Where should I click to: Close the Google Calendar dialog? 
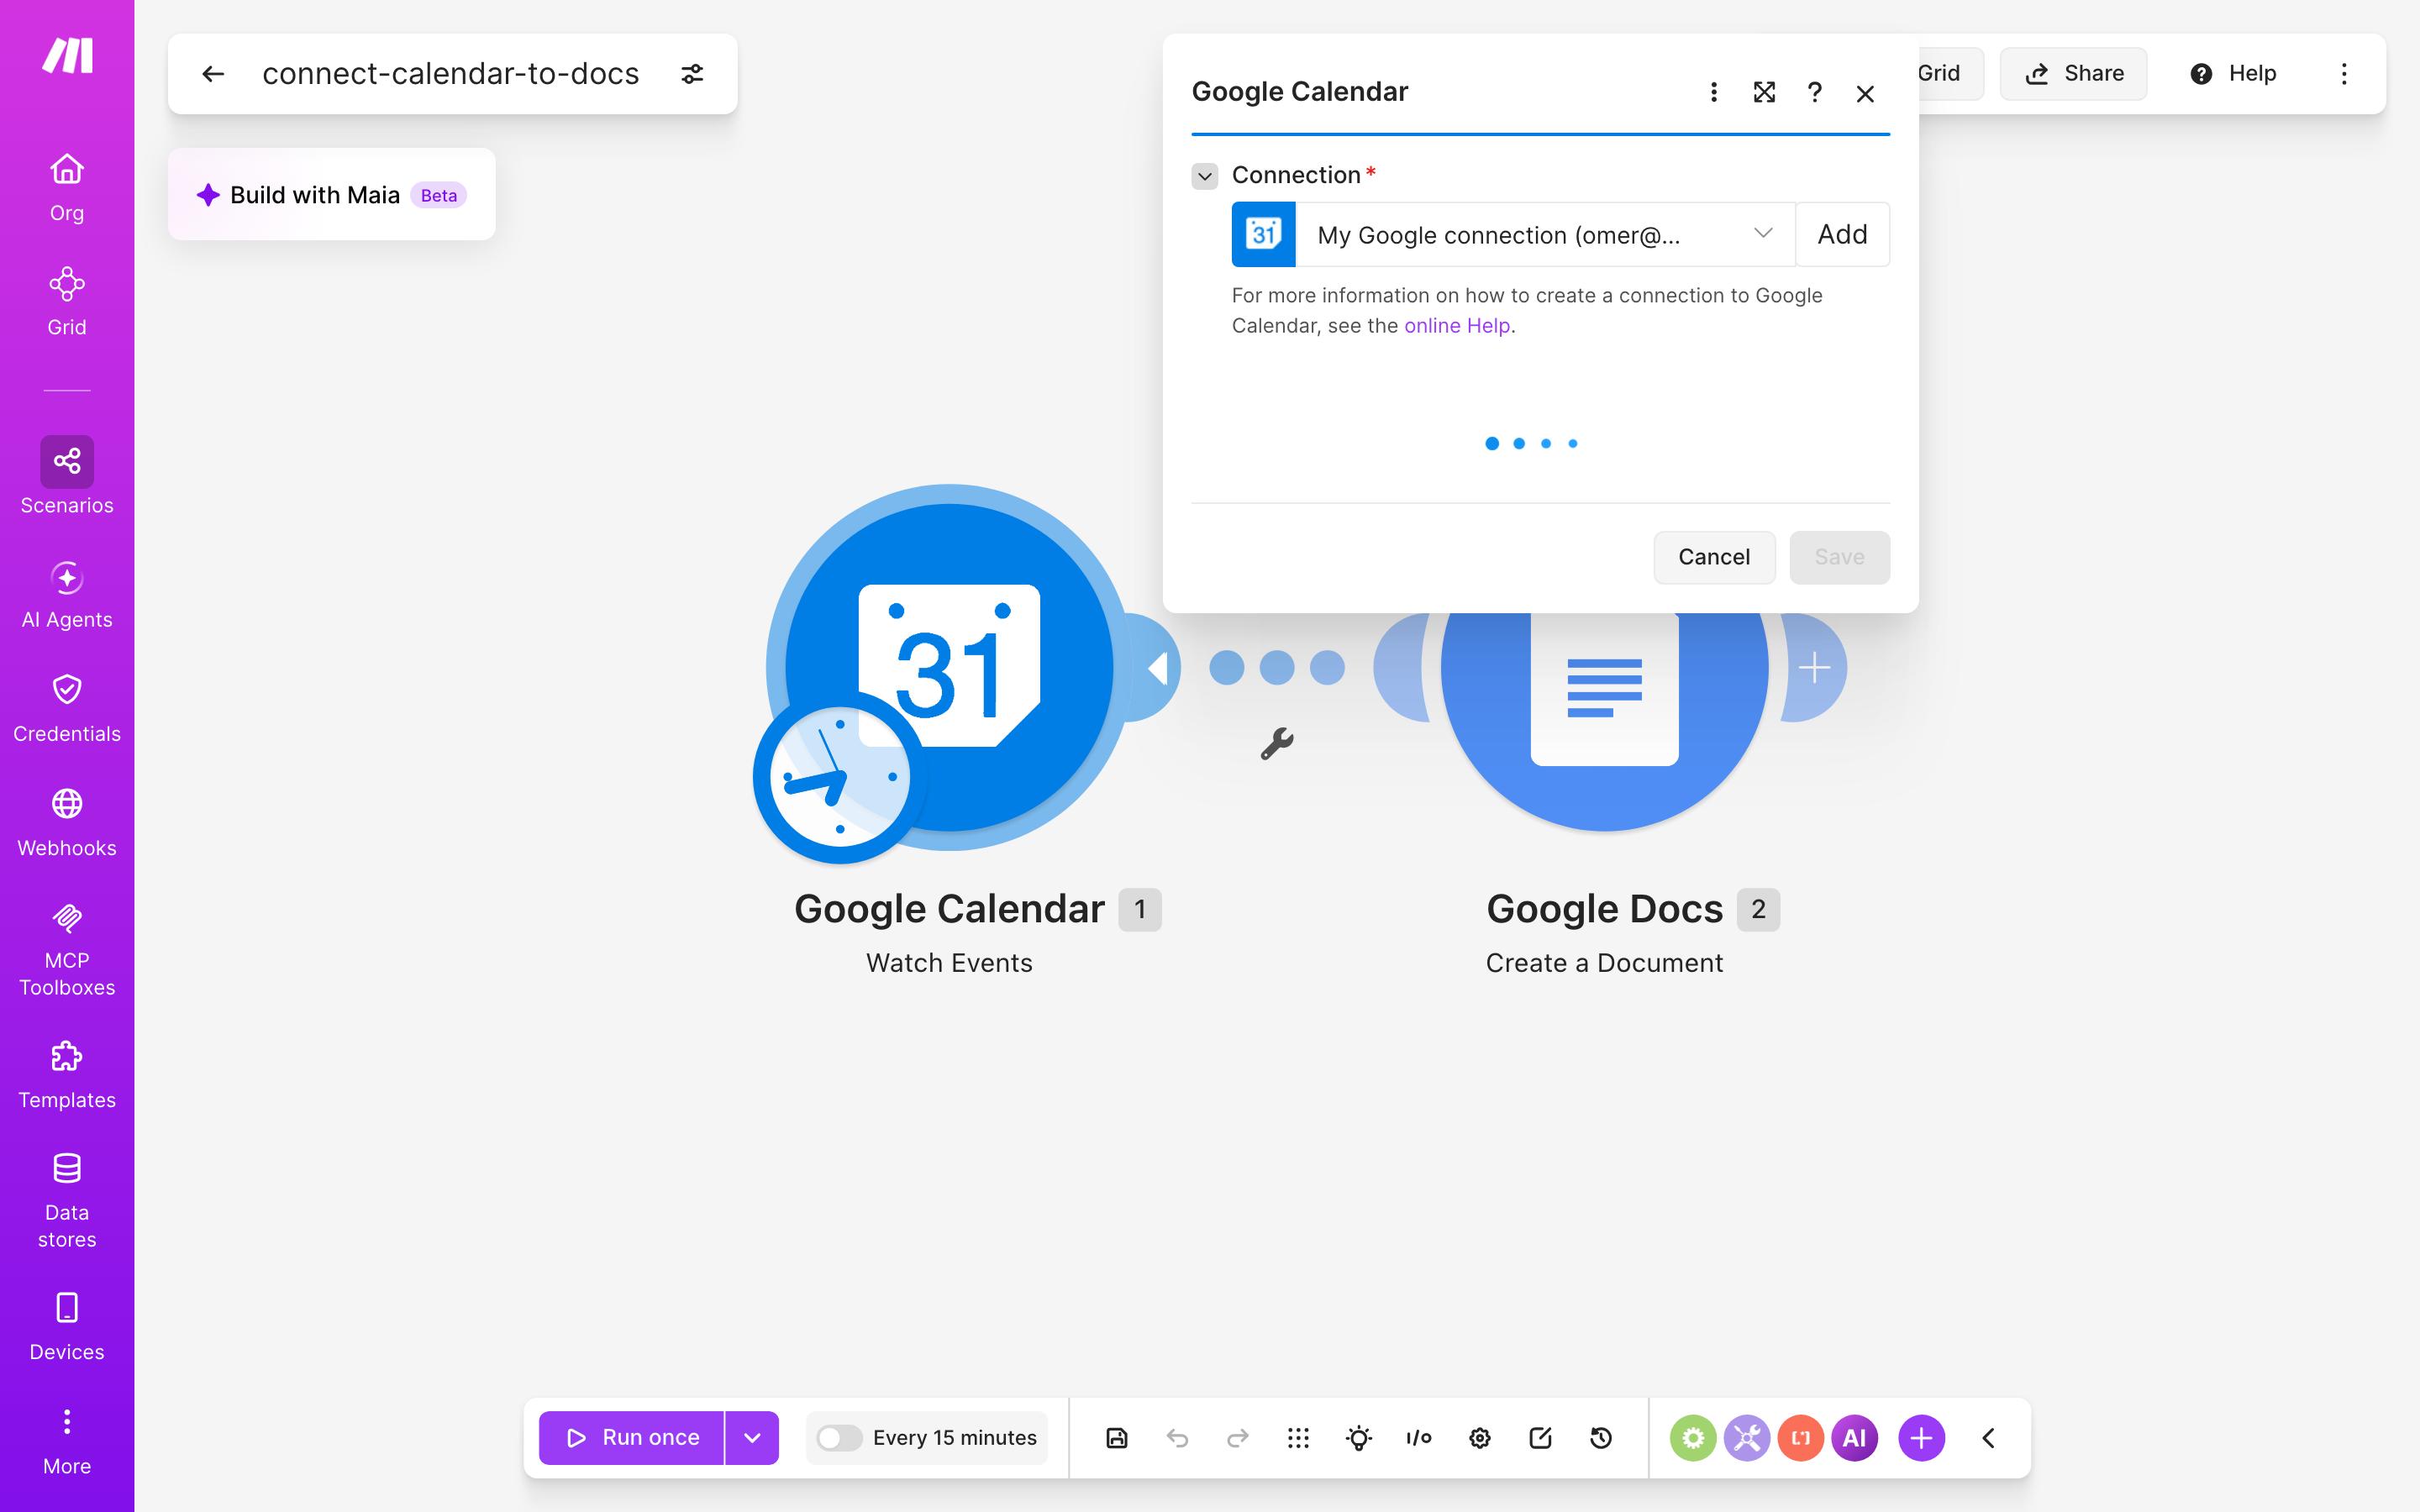coord(1865,93)
